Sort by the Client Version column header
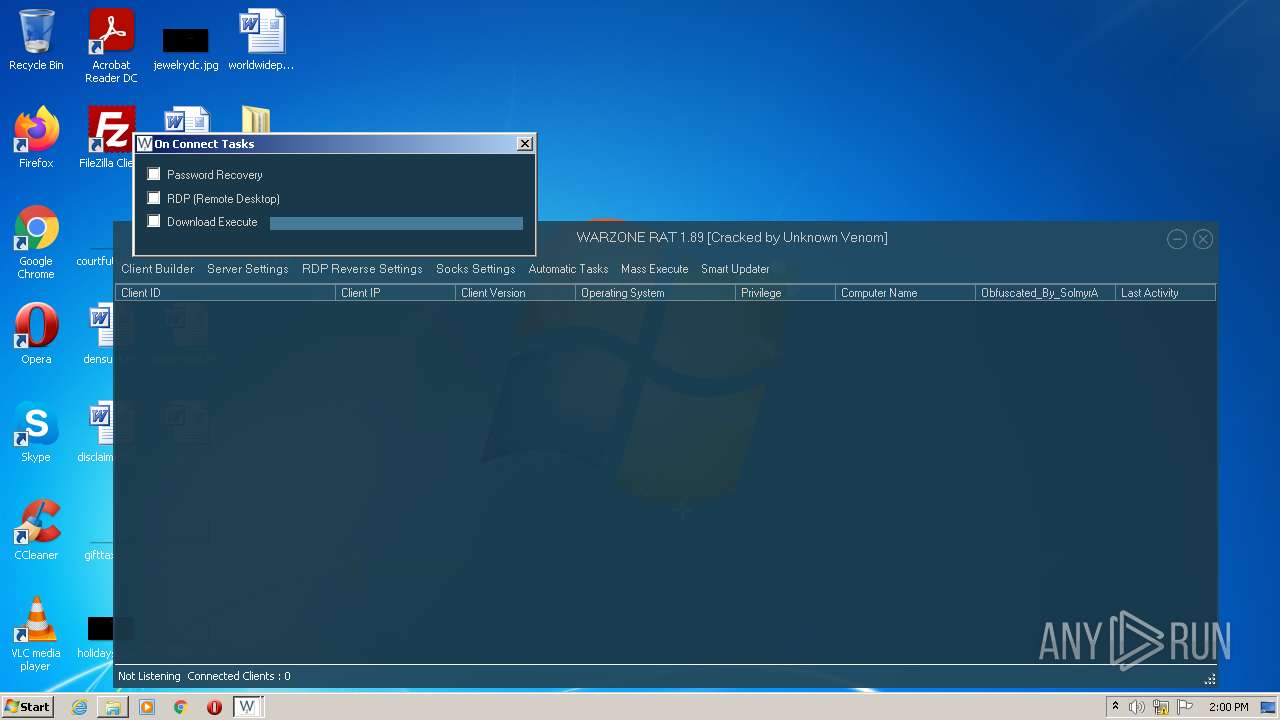Screen dimensions: 1280x720 516,293
